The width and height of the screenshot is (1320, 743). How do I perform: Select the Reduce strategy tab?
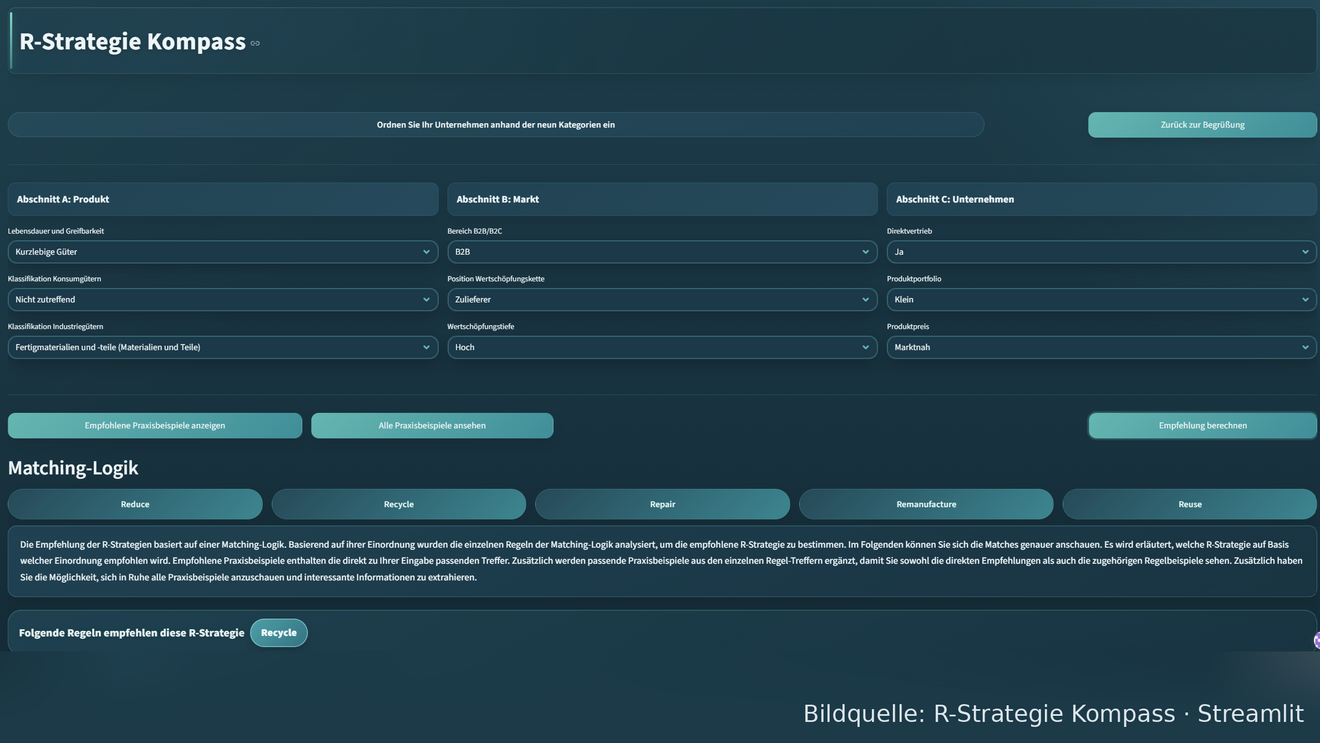tap(135, 504)
